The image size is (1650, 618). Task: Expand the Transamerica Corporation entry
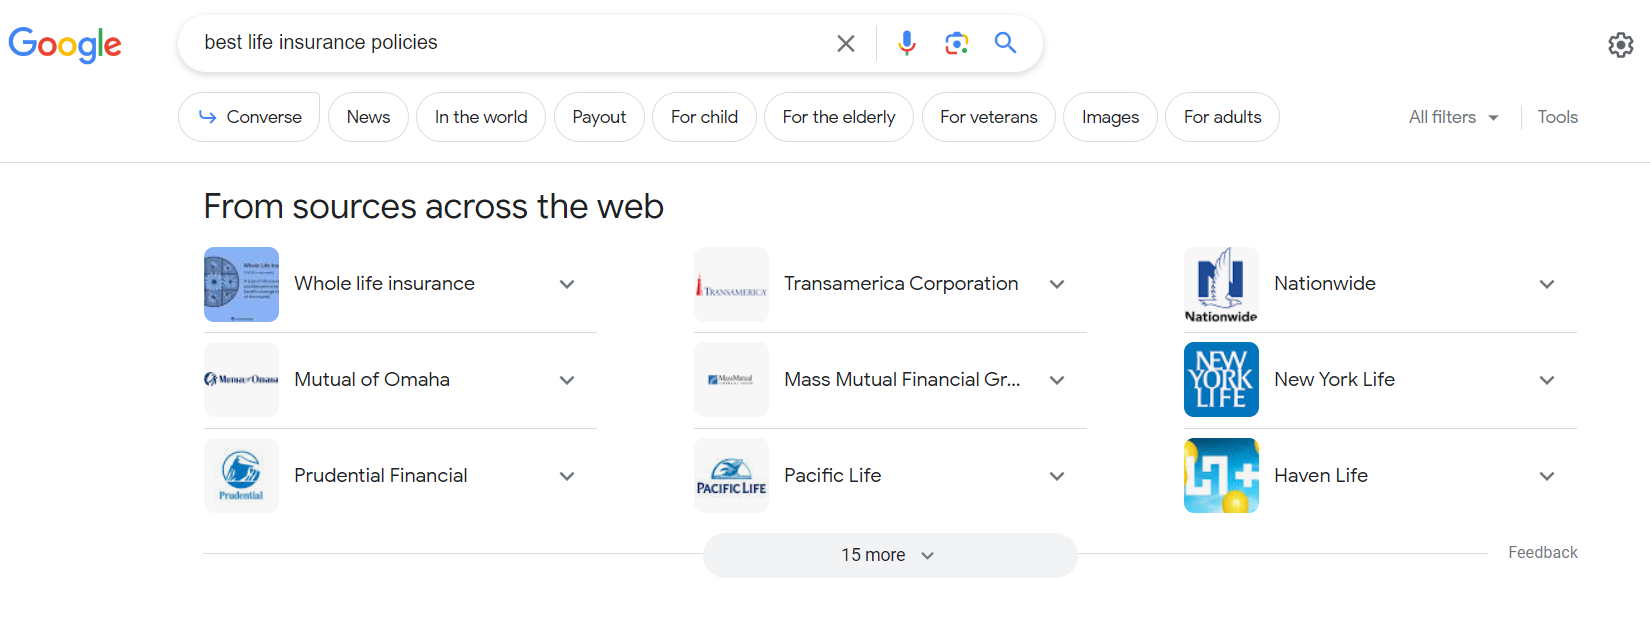(x=1057, y=284)
